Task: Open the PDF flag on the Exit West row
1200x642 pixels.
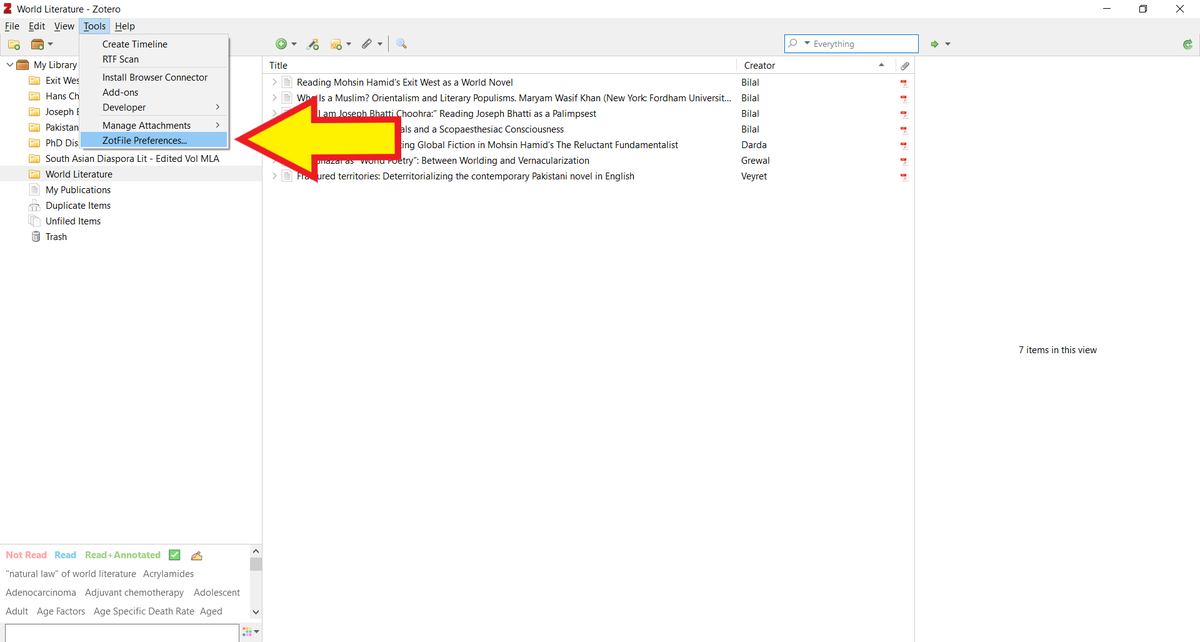Action: click(903, 81)
